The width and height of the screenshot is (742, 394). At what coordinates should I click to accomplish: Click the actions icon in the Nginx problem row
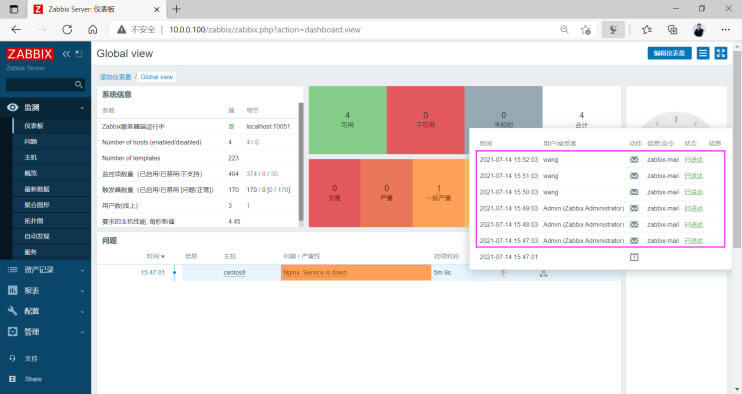[544, 273]
